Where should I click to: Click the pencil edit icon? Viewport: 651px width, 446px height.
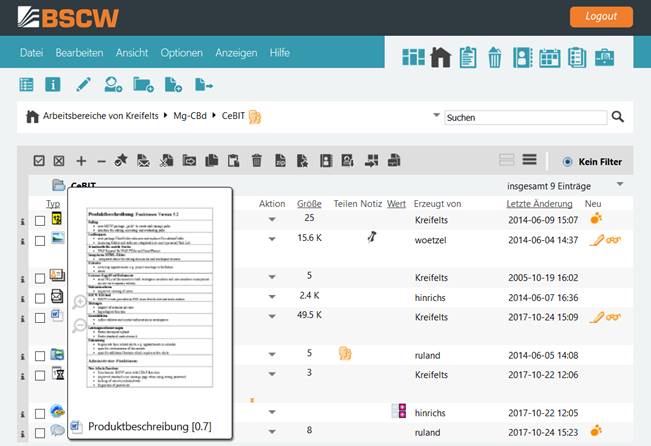pos(82,85)
